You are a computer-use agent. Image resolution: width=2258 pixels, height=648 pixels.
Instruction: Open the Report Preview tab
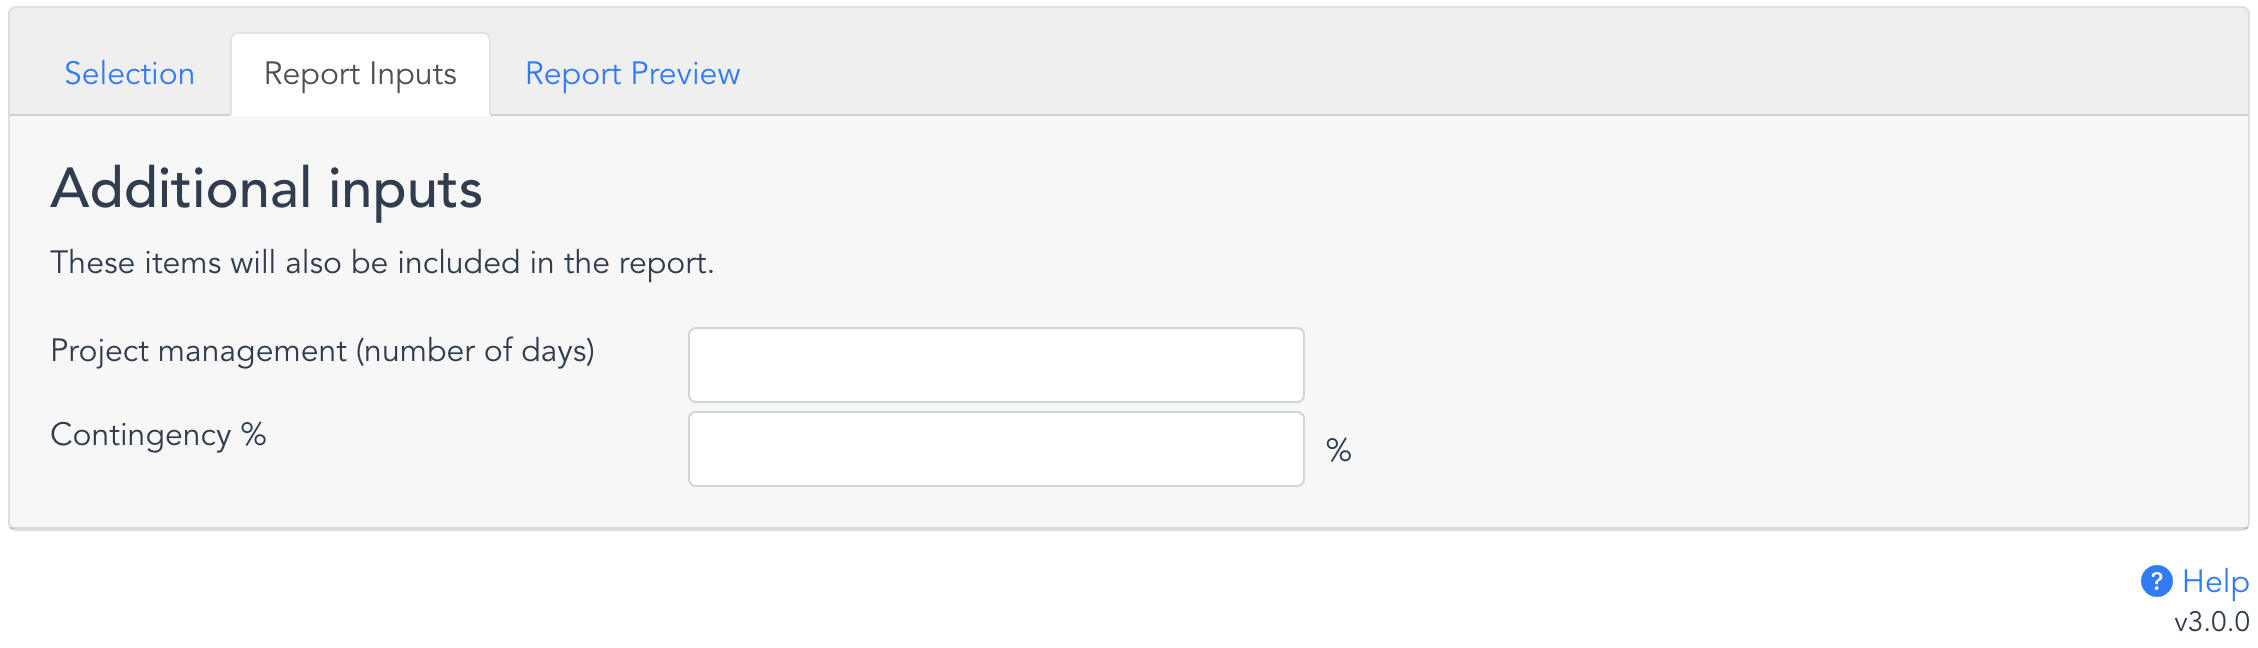click(633, 74)
